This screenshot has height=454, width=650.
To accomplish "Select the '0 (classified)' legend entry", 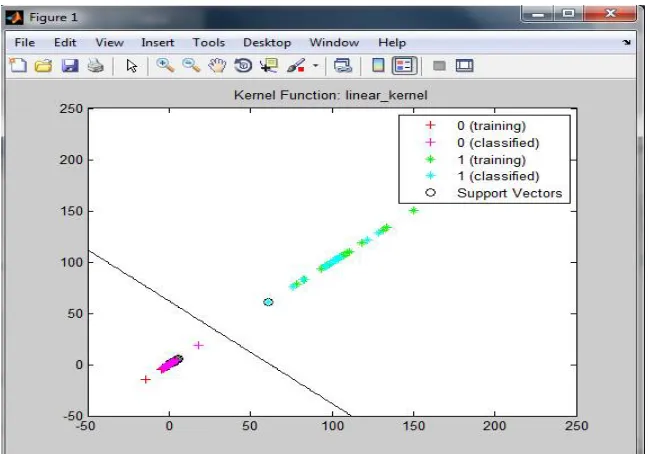I will (498, 143).
